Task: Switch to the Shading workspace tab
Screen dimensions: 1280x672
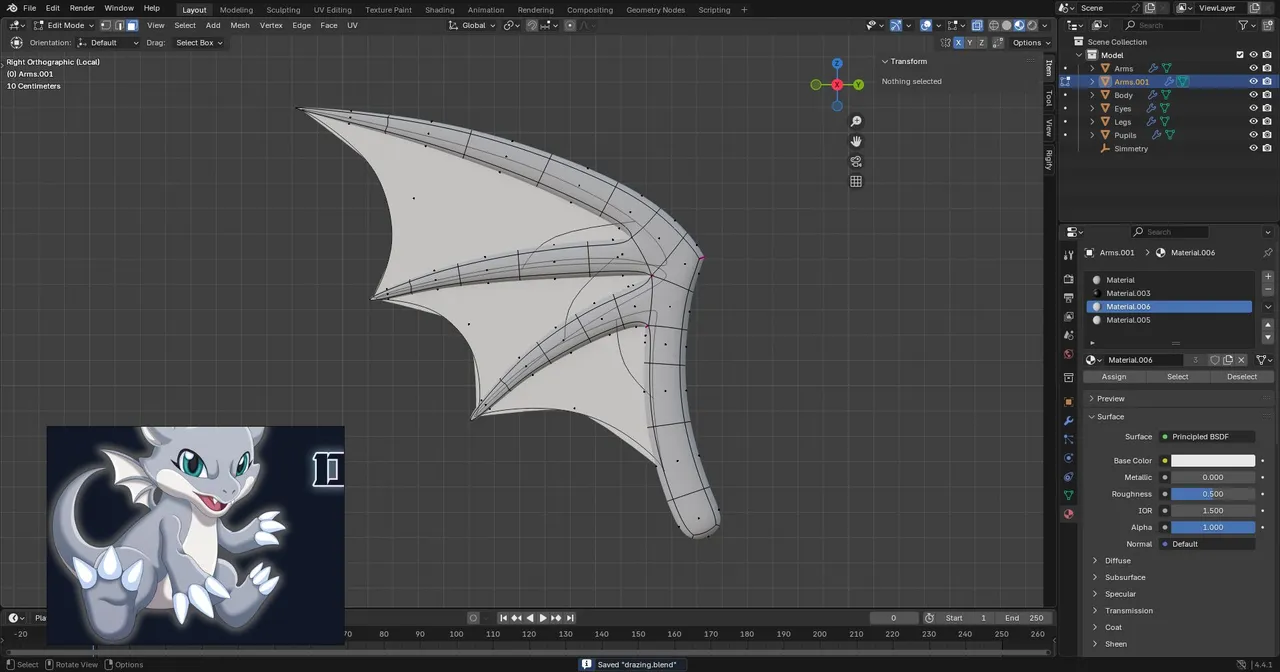Action: [439, 10]
